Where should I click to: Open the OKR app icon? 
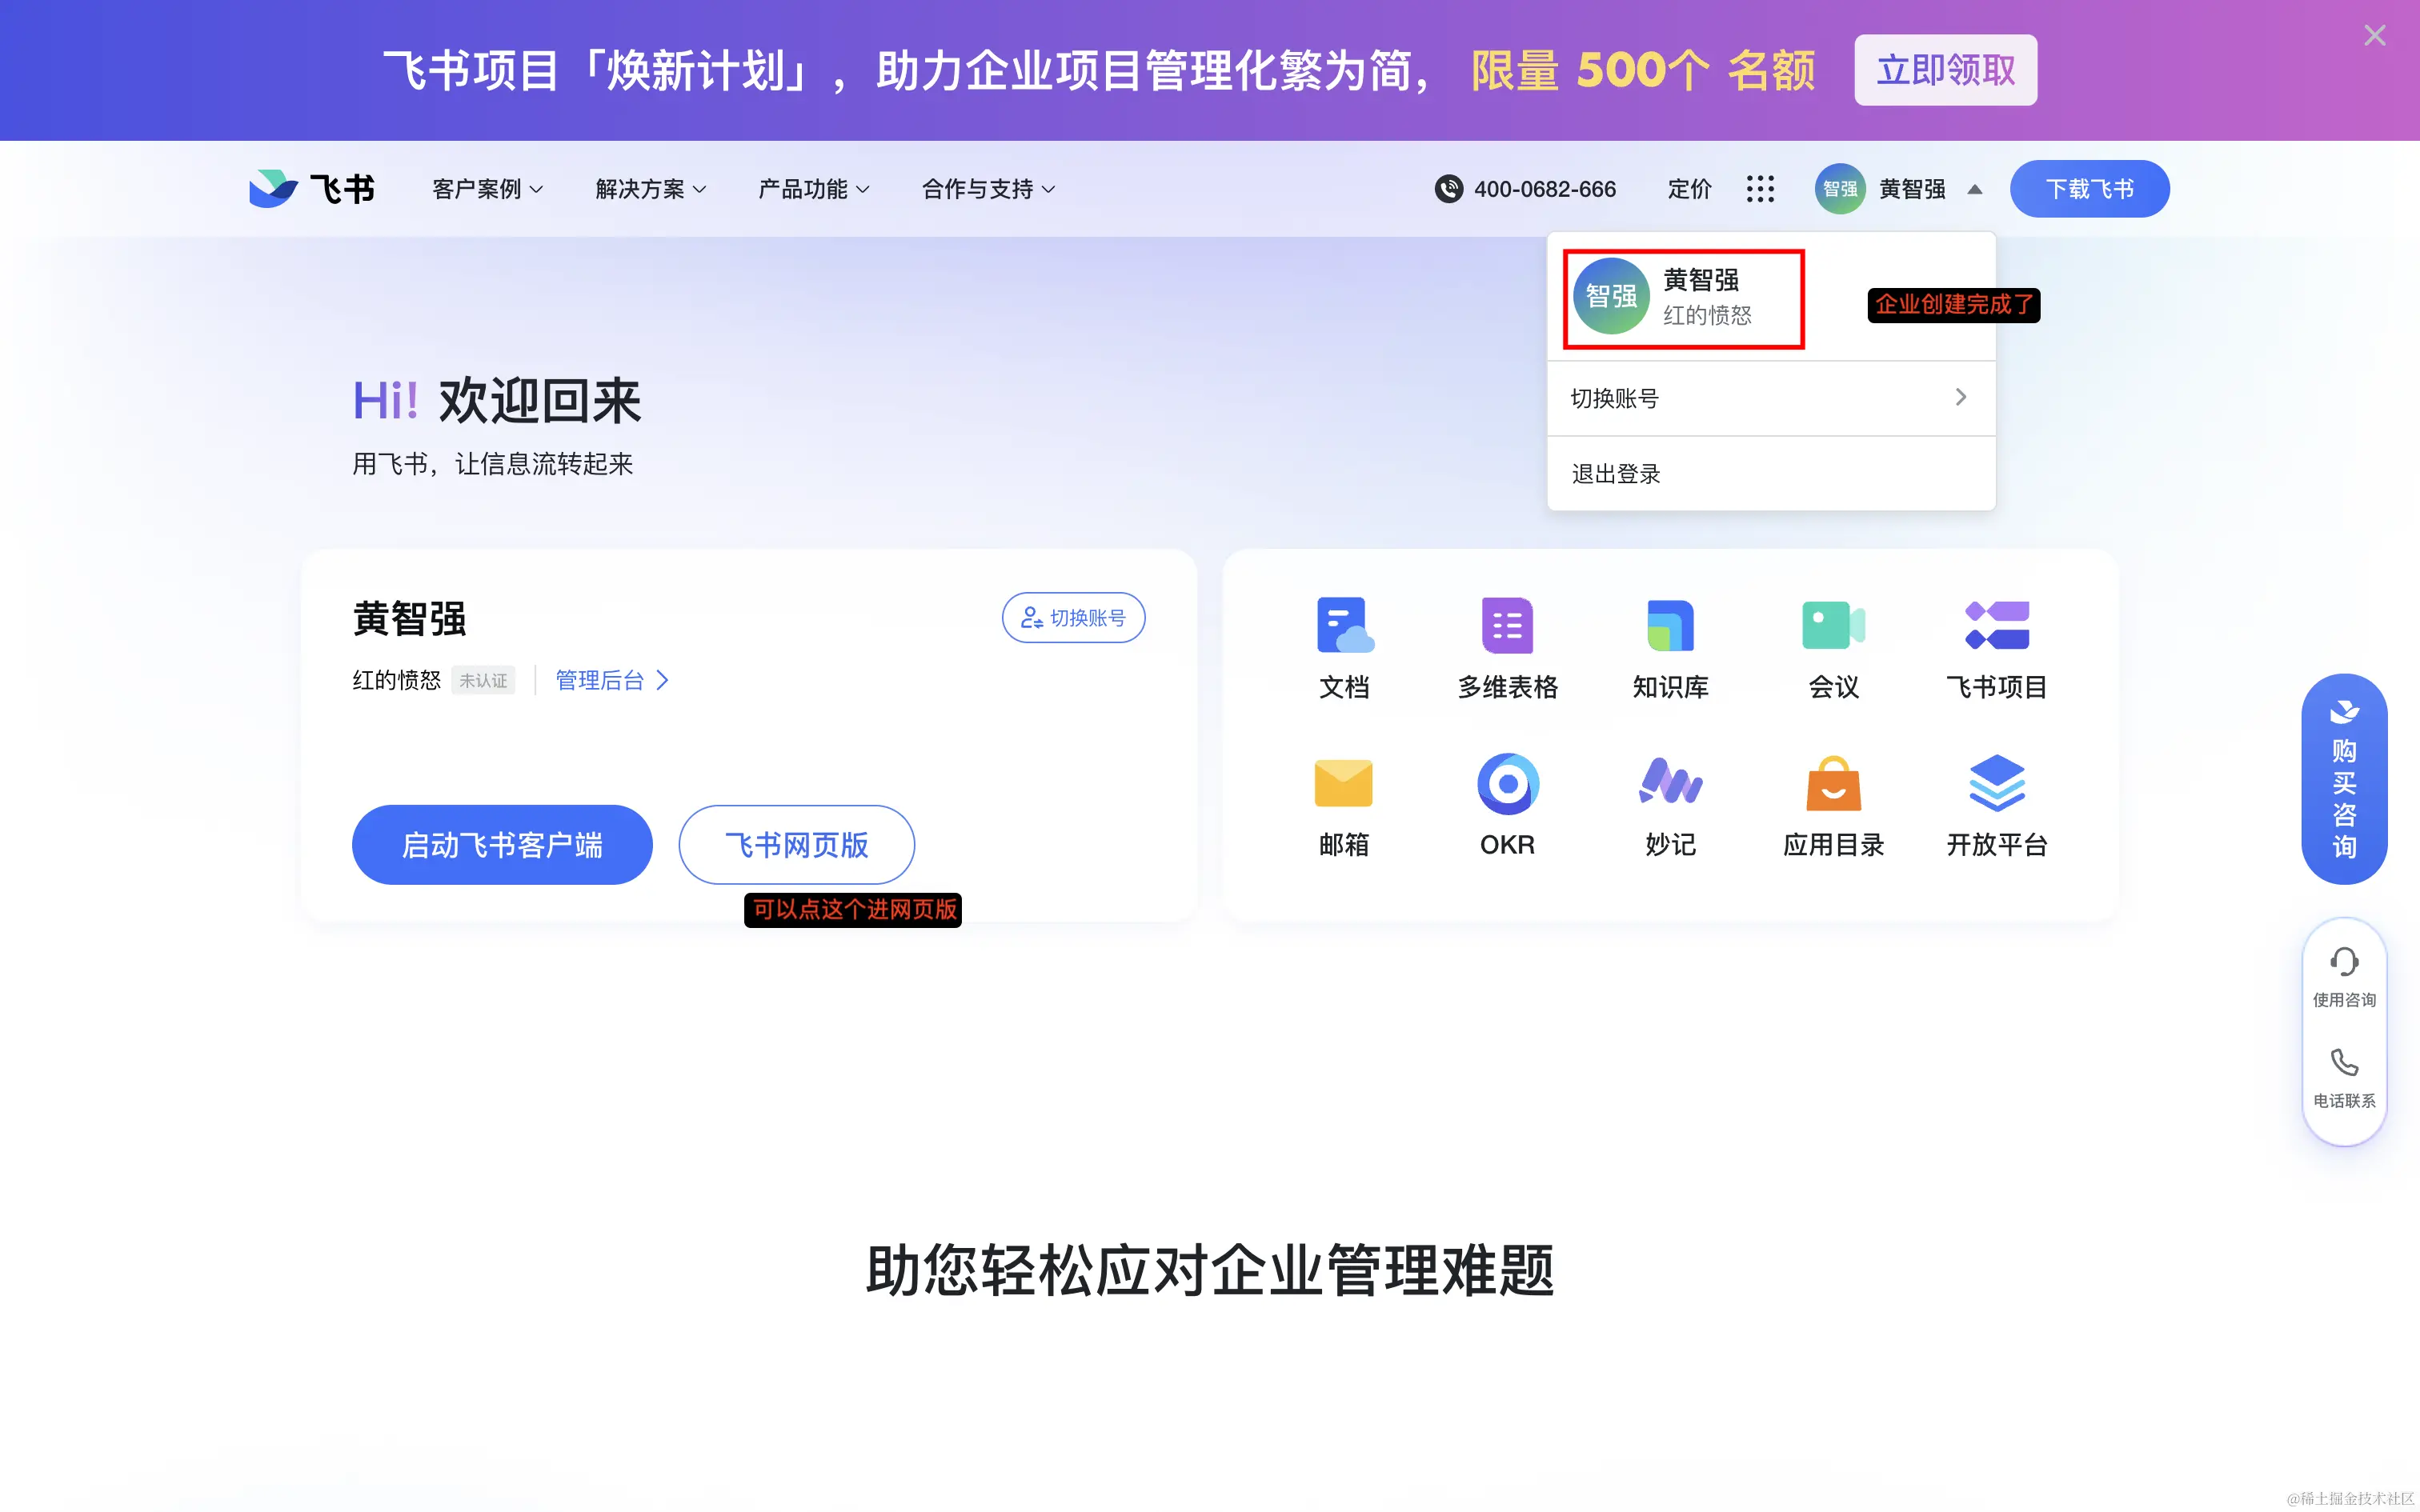tap(1507, 784)
